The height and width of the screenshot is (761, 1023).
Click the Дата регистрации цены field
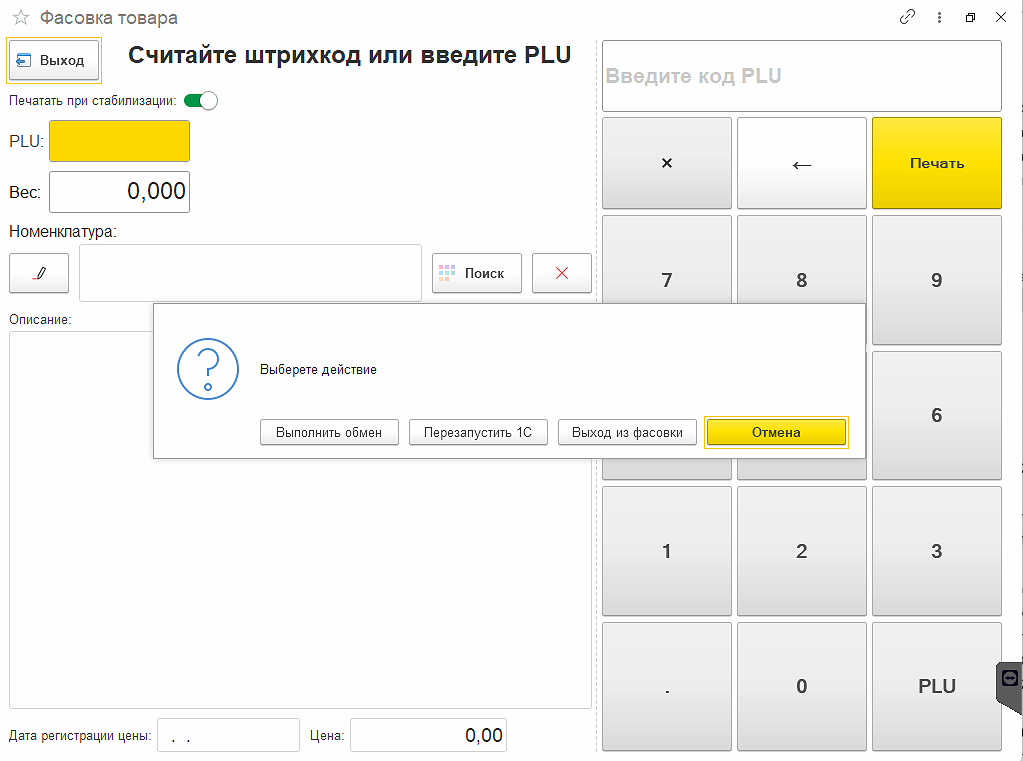pos(228,736)
